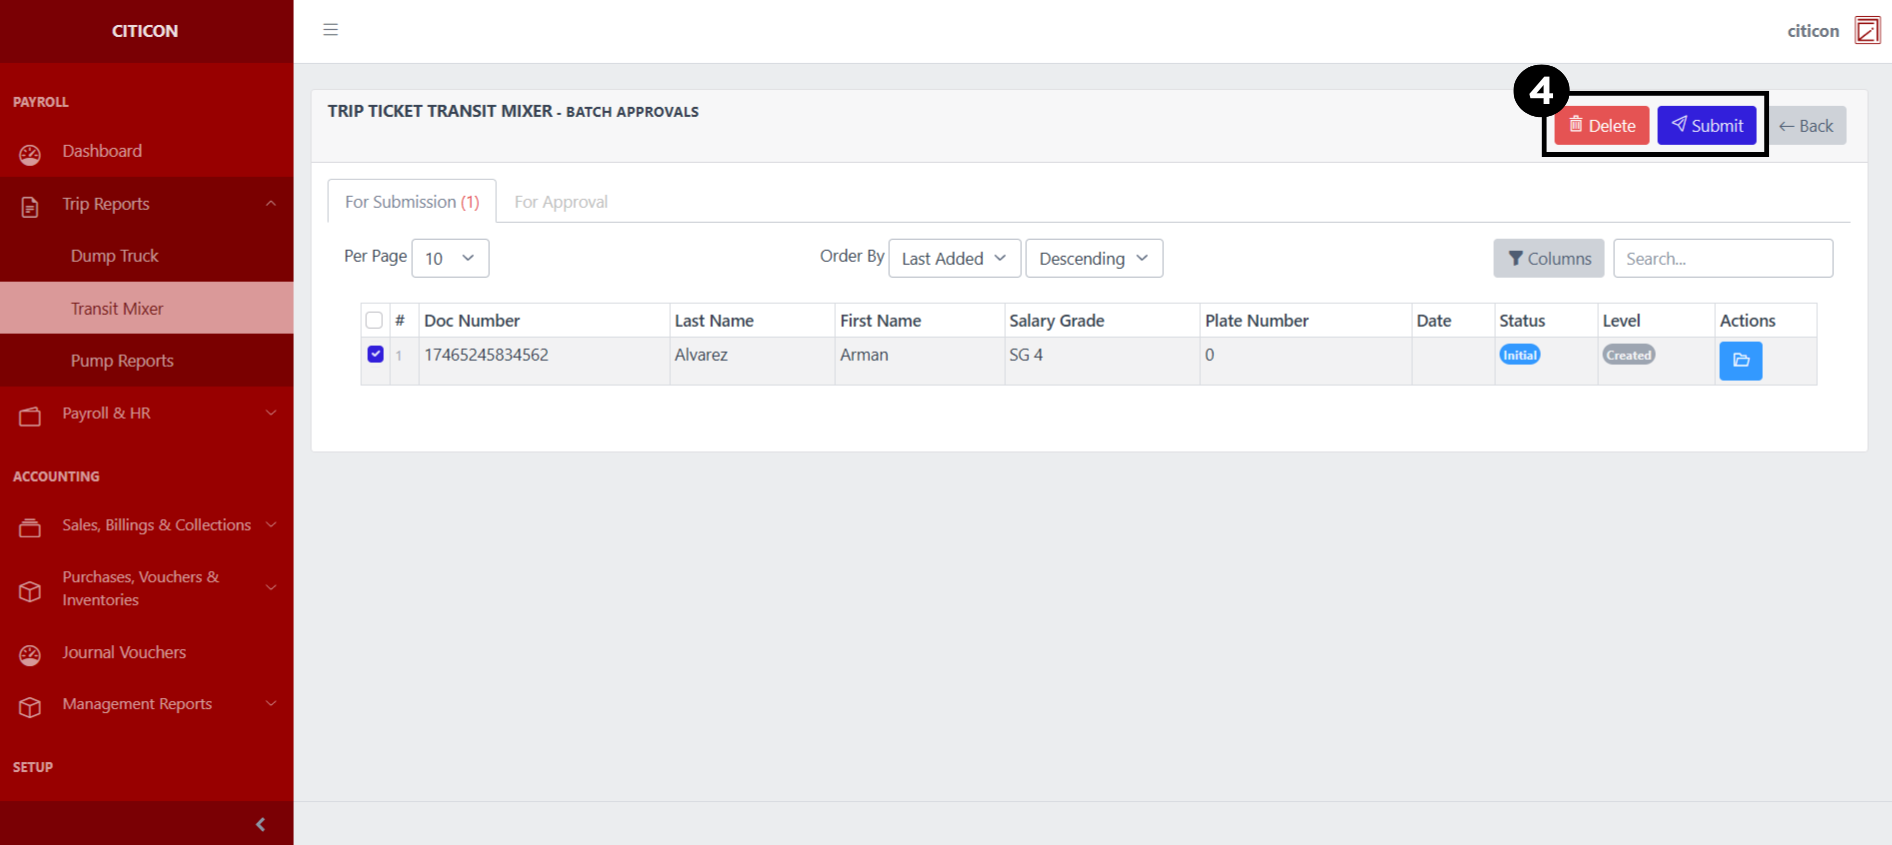Click the Columns filter button

point(1548,258)
